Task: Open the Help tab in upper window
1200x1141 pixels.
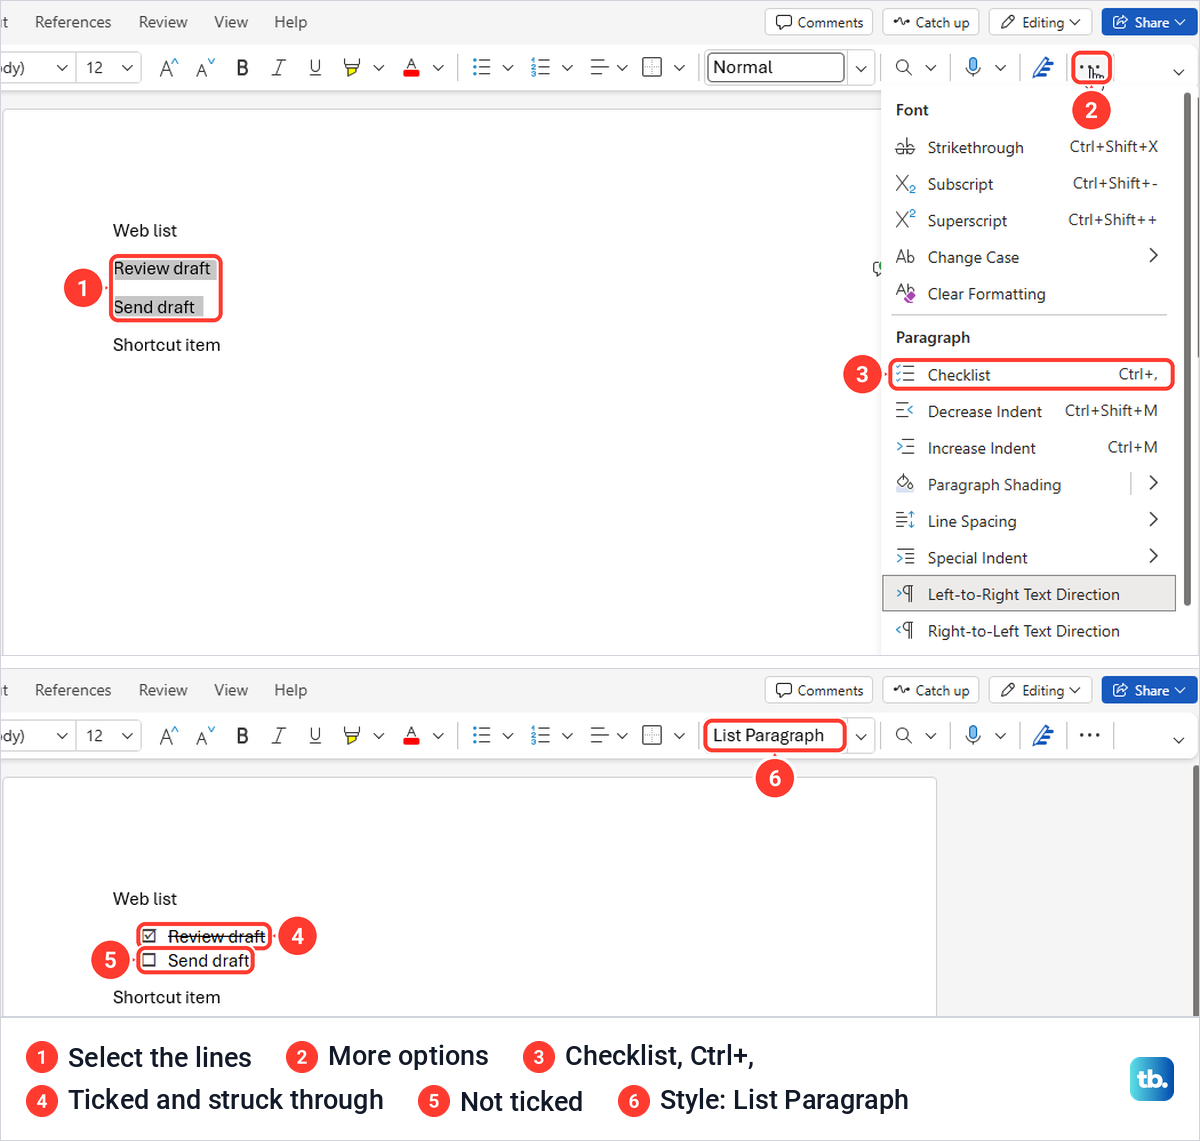Action: coord(291,22)
